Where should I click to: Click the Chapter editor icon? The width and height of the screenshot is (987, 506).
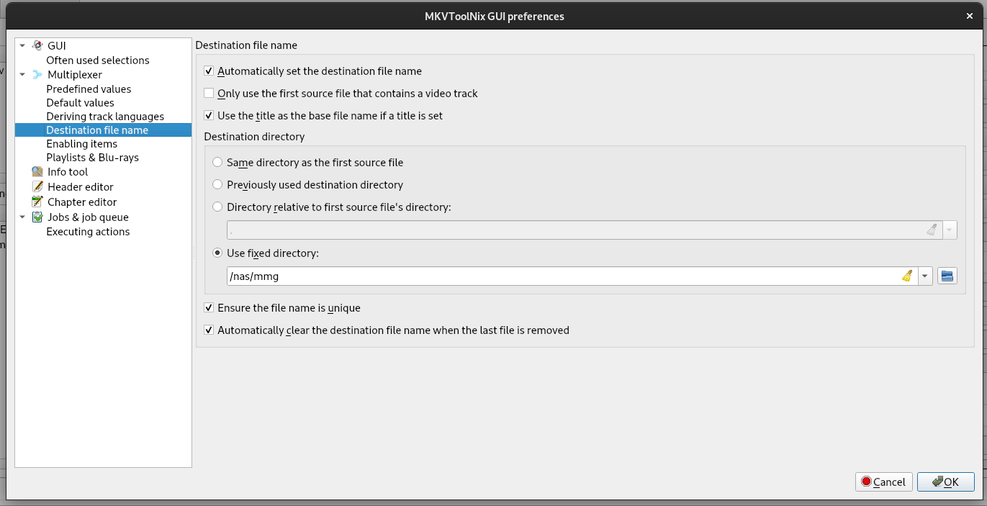pyautogui.click(x=37, y=202)
